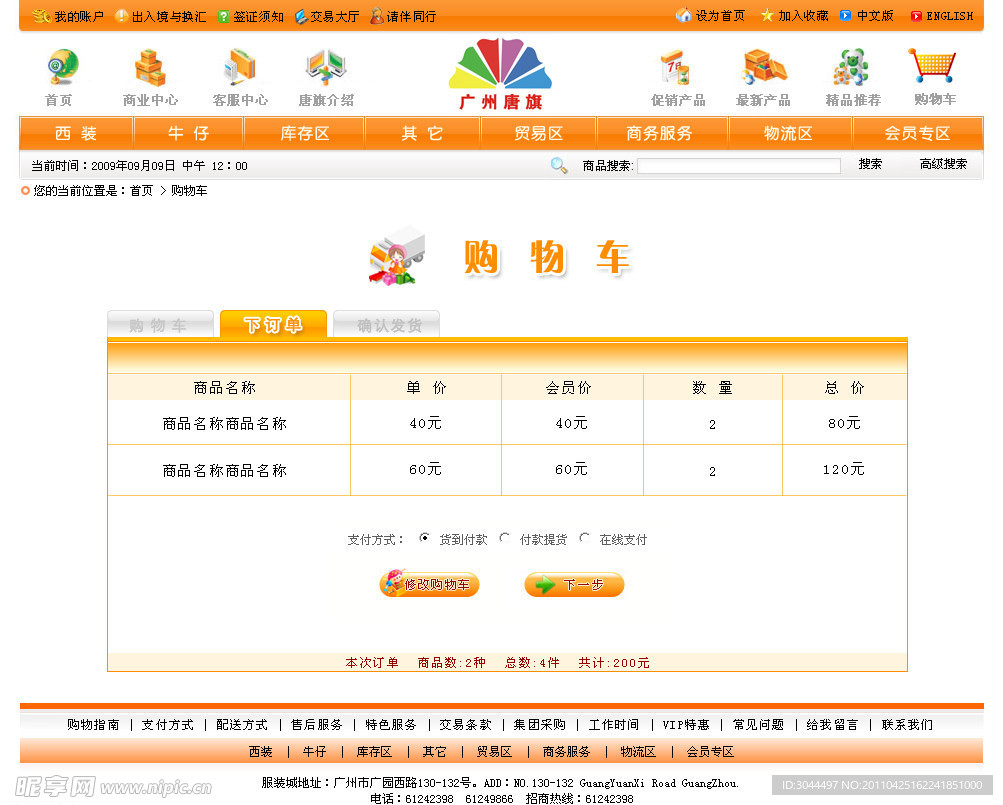Image resolution: width=1003 pixels, height=805 pixels.
Task: Click the 唐旗介绍 icon
Action: pos(325,68)
